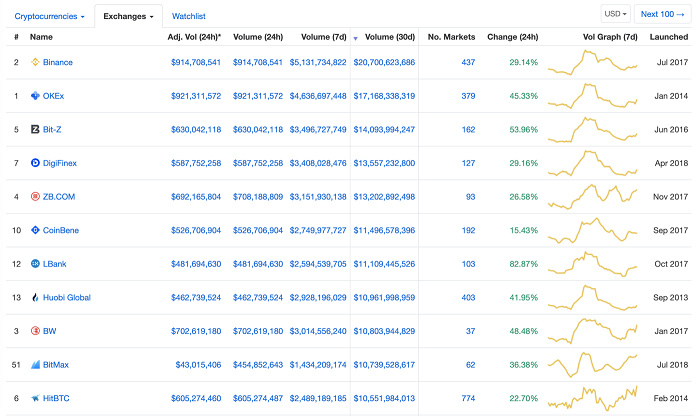Click the Huobi Global flame icon
Image resolution: width=700 pixels, height=416 pixels.
coord(35,298)
